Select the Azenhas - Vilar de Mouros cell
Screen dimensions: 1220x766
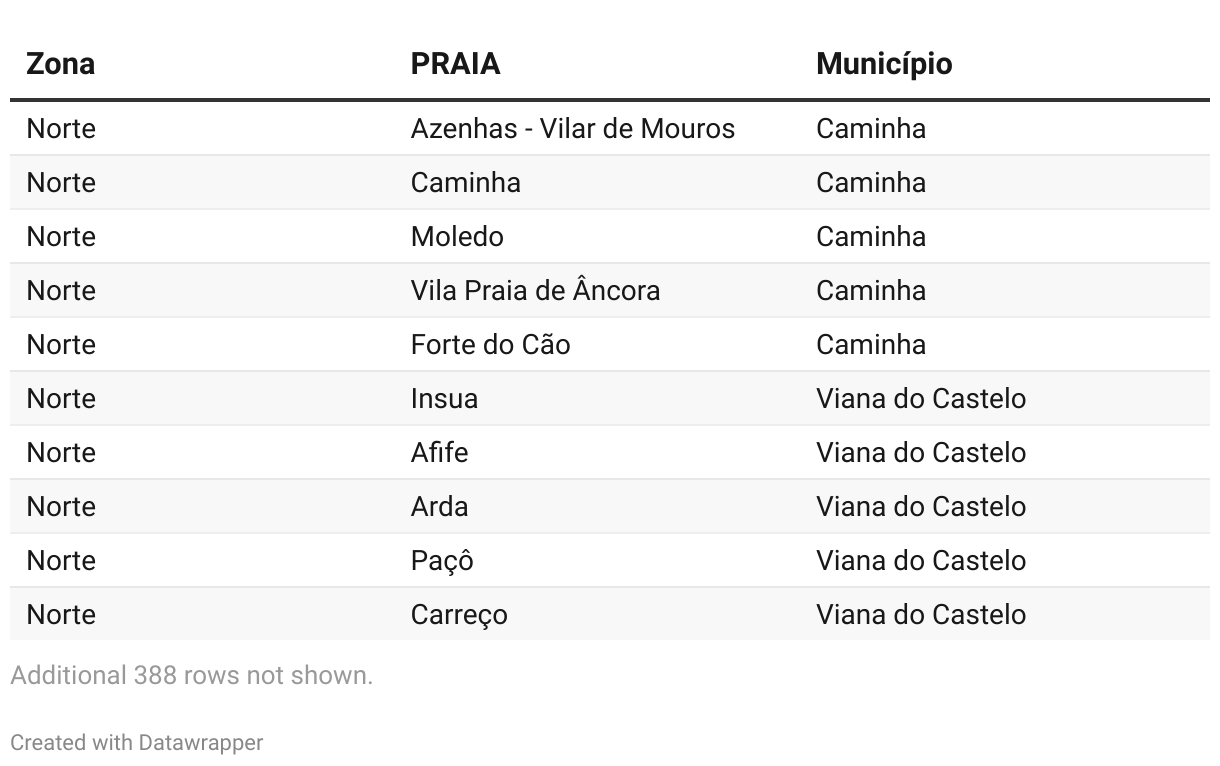[x=573, y=129]
